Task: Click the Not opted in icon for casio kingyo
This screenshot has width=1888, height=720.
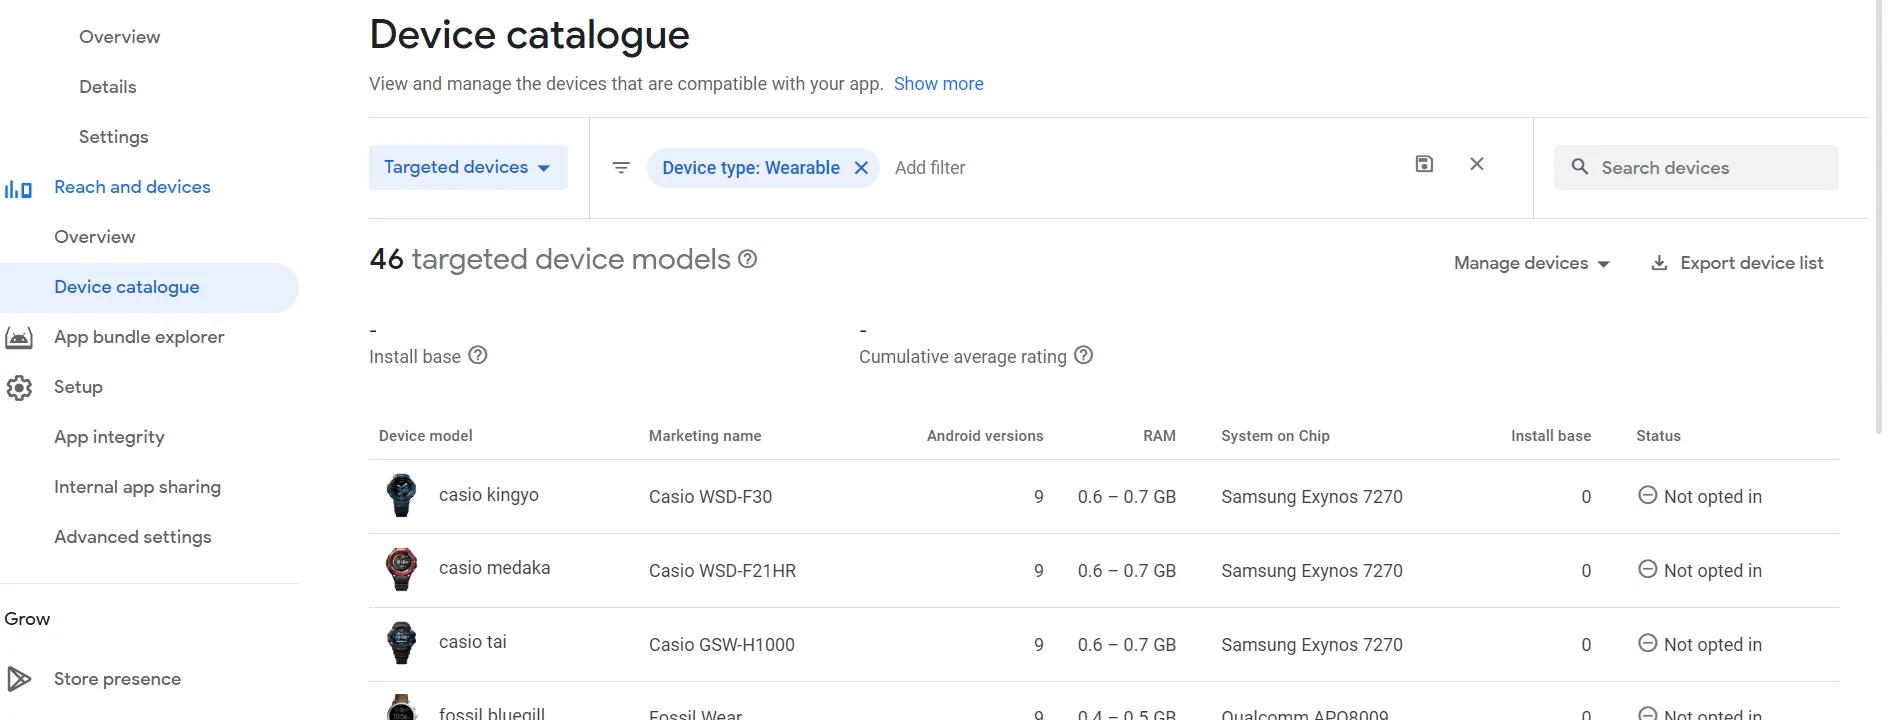Action: [1648, 495]
